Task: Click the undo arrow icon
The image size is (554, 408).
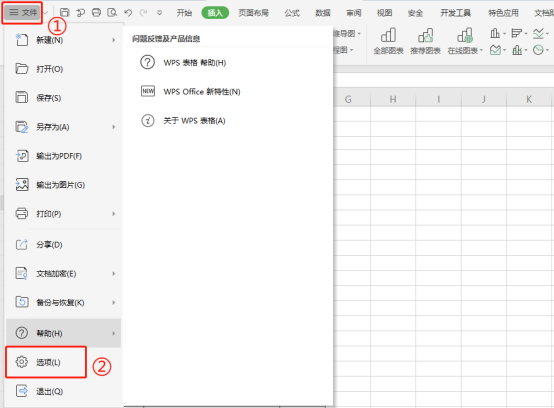Action: 128,13
